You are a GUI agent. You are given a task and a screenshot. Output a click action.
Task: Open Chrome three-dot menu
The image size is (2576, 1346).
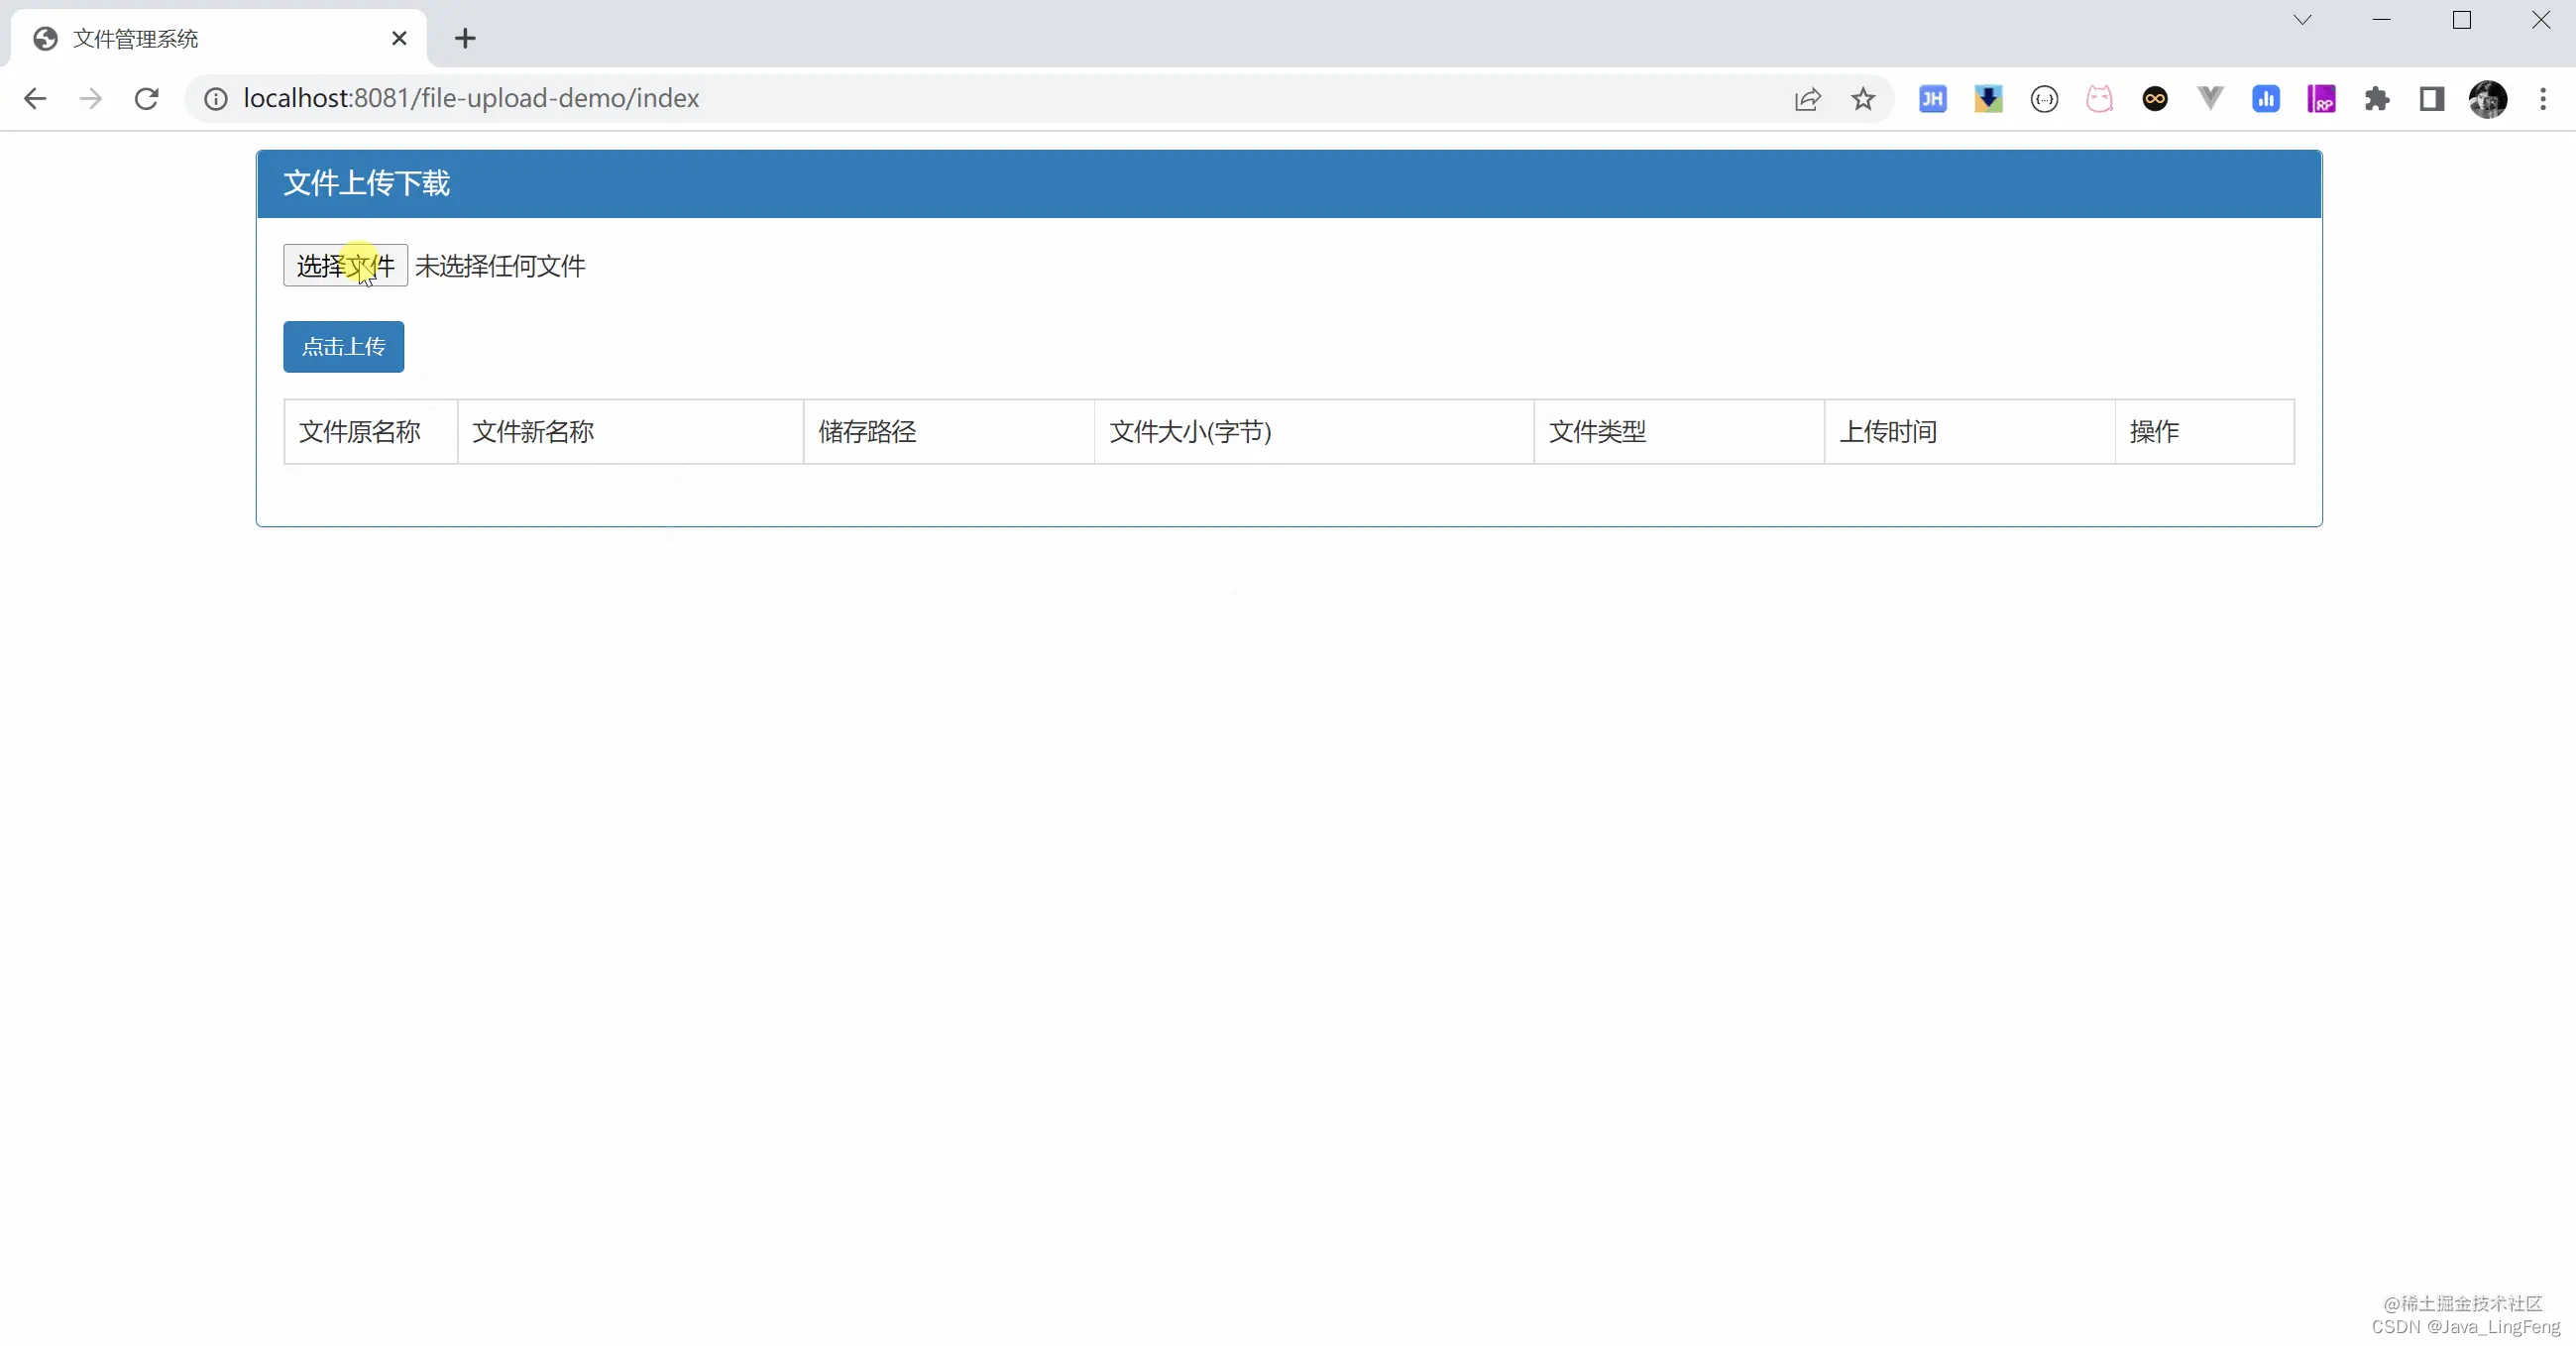click(2542, 98)
